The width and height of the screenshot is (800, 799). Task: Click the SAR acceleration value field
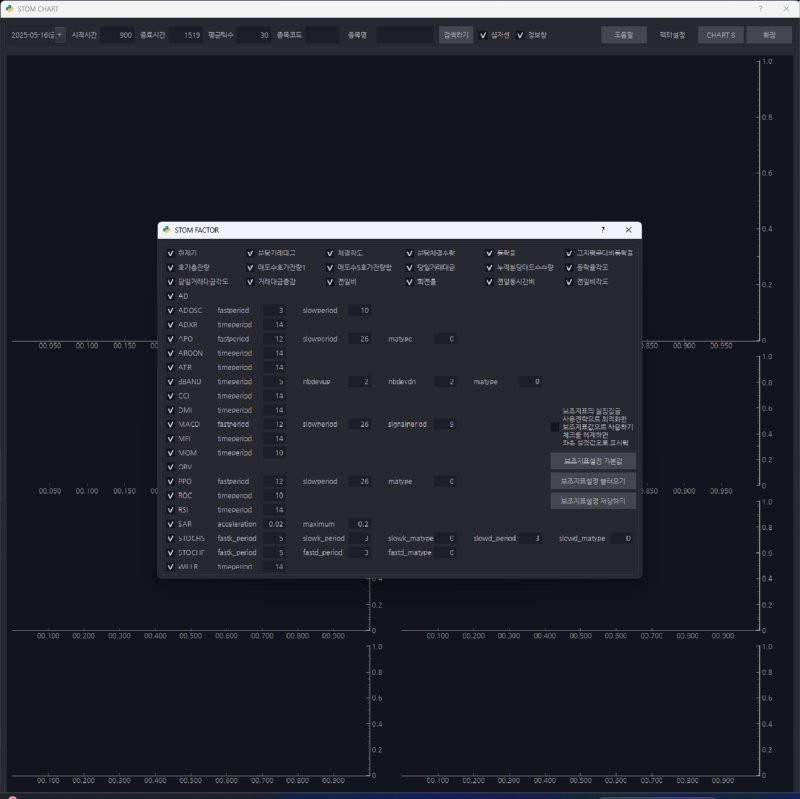[x=275, y=524]
